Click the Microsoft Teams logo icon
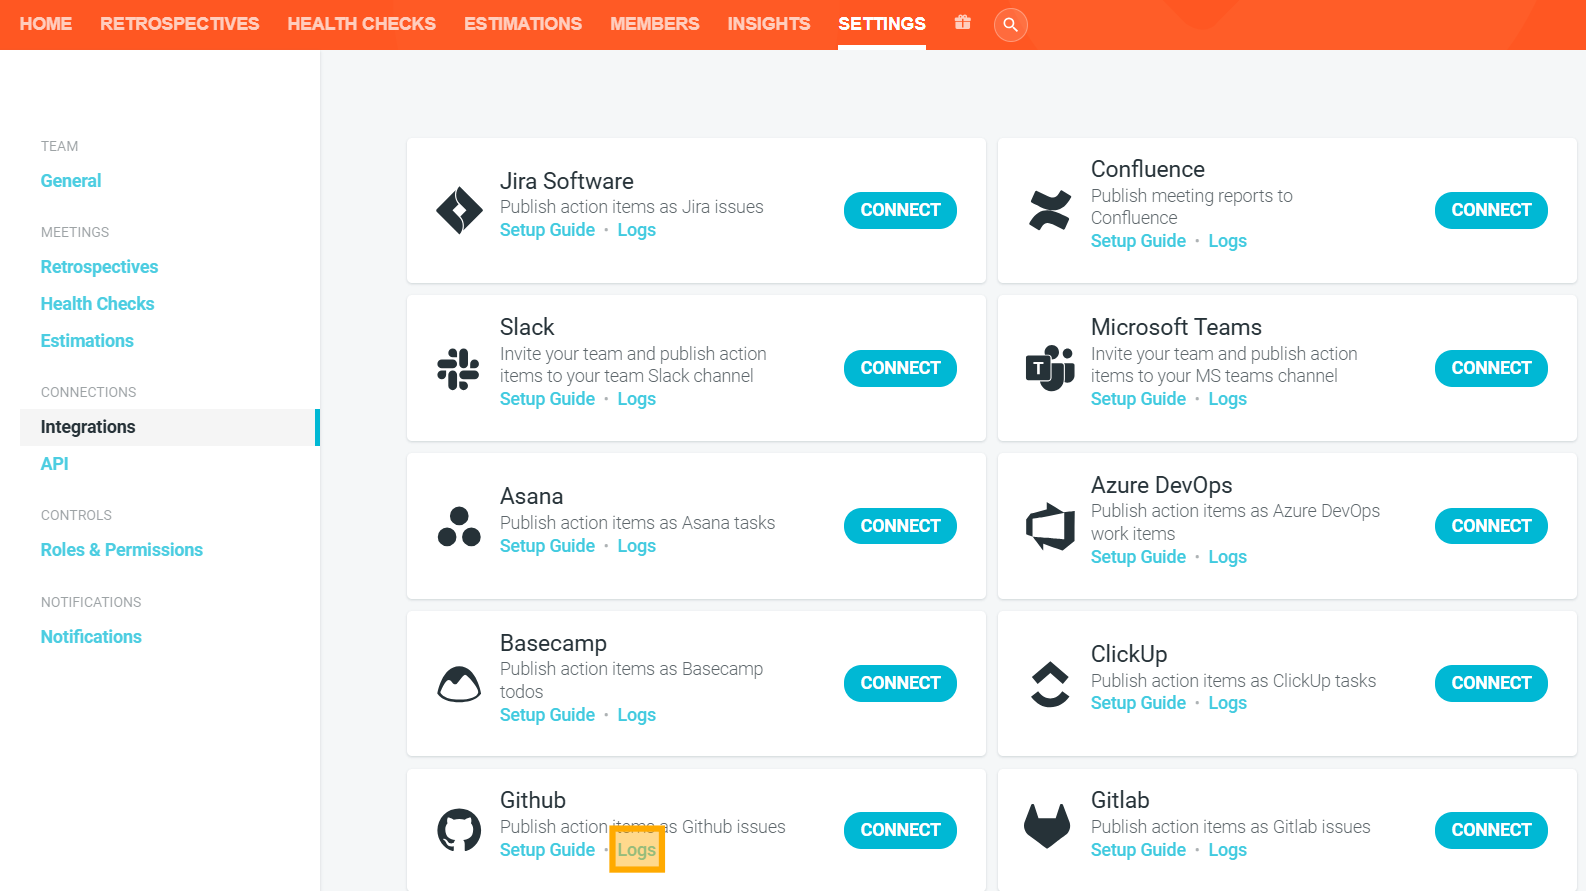 (1050, 368)
